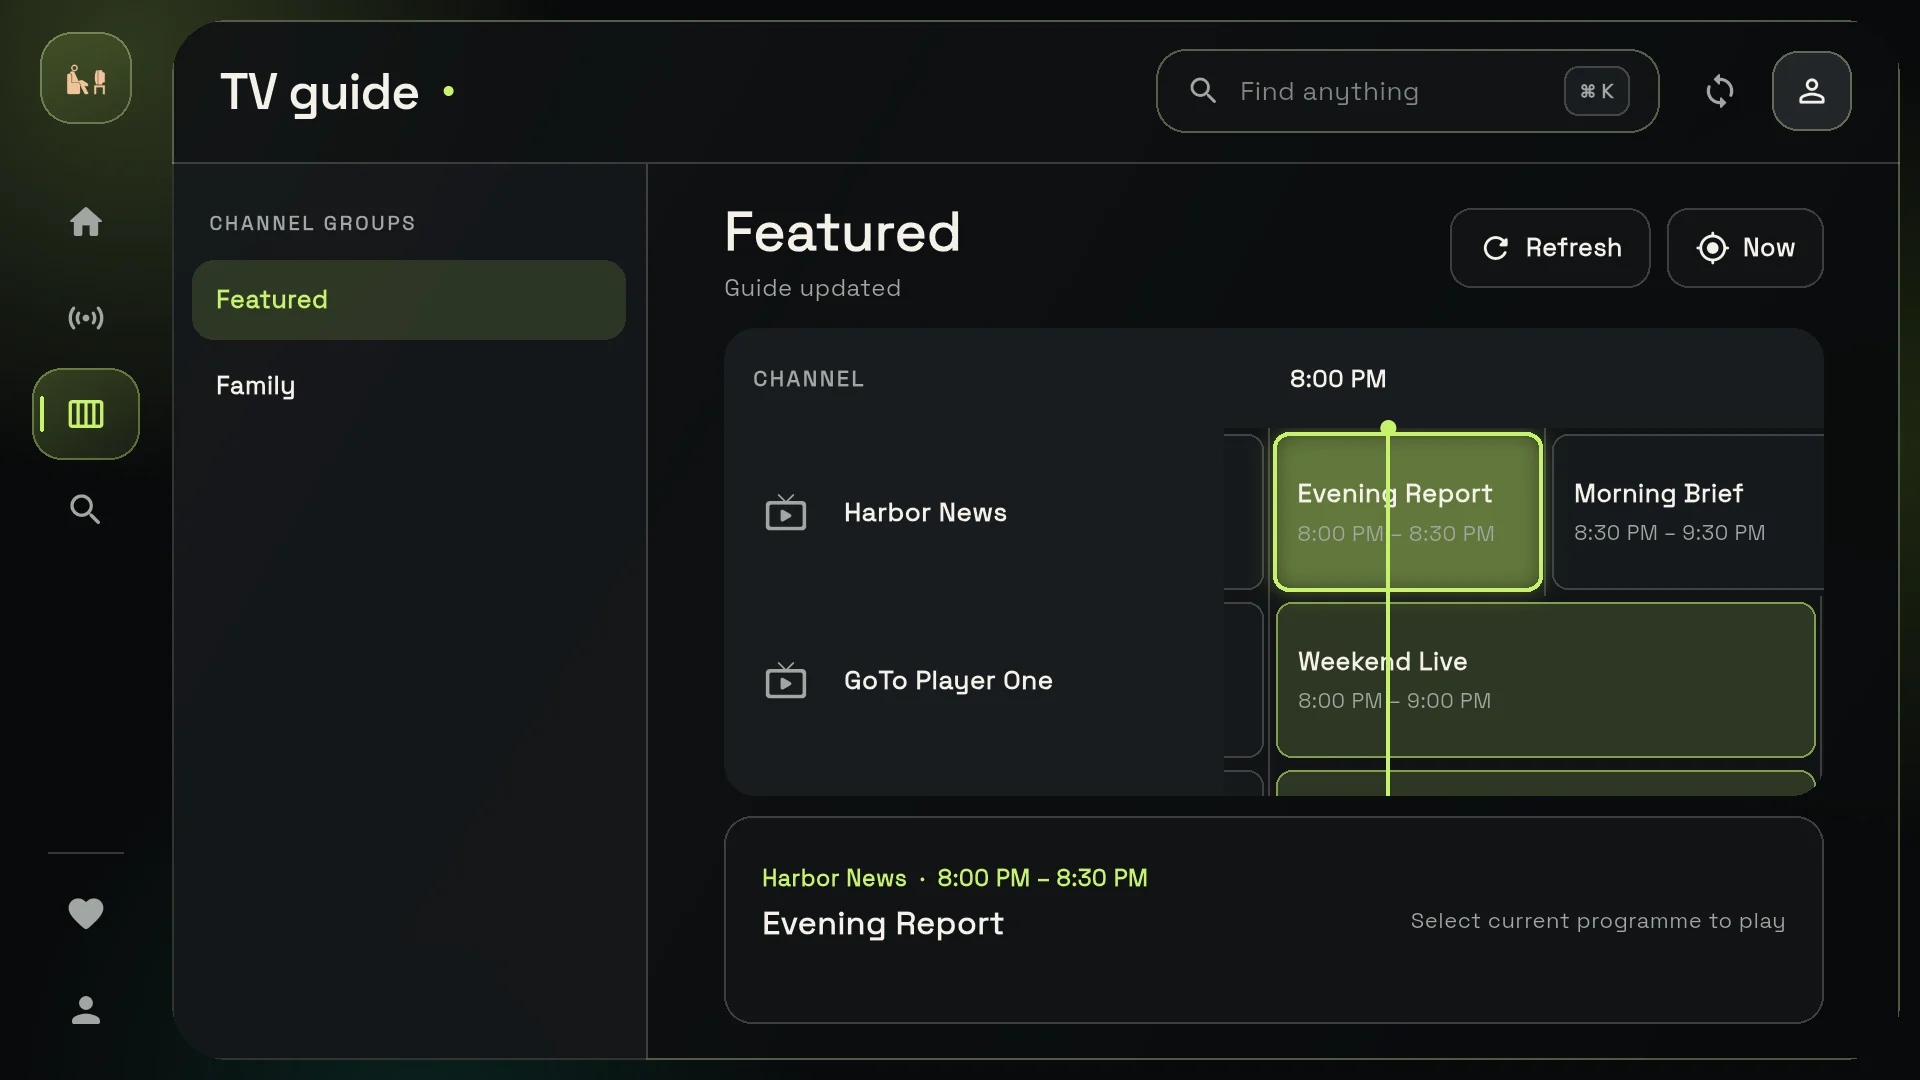
Task: Select the TV guide grid icon
Action: (86, 414)
